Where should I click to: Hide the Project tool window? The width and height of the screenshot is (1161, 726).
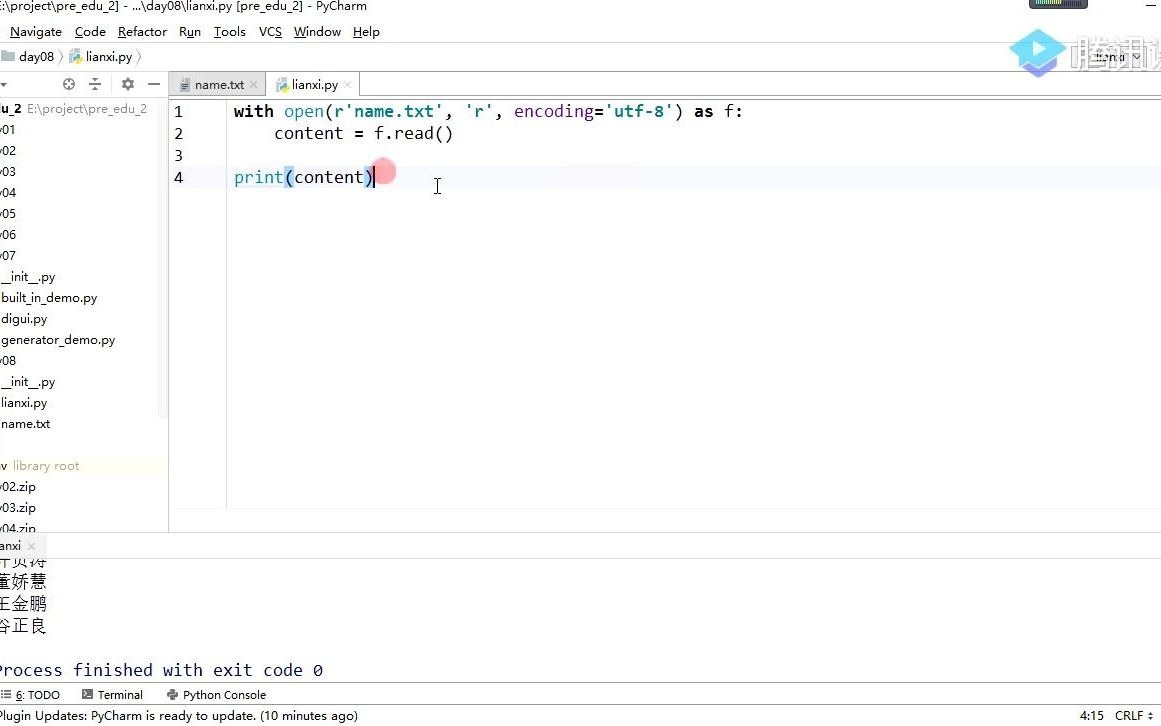coord(153,84)
